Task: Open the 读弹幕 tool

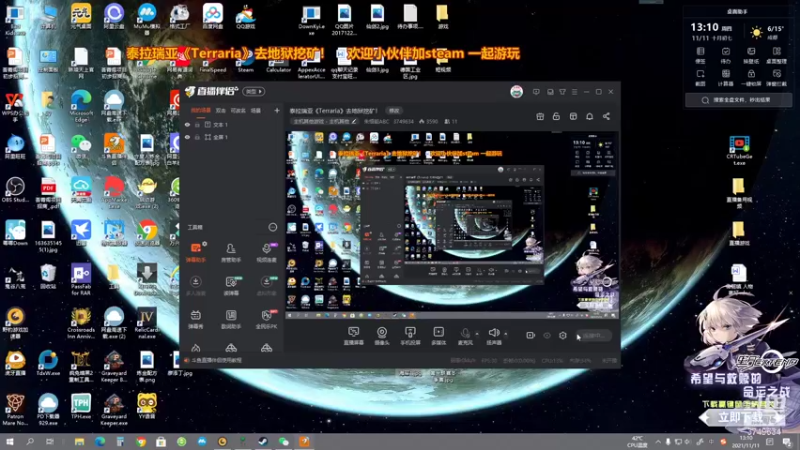Action: coord(231,285)
